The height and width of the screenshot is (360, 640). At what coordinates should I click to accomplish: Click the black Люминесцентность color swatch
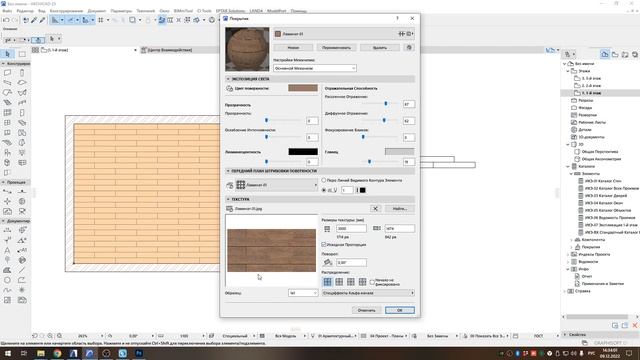303,151
